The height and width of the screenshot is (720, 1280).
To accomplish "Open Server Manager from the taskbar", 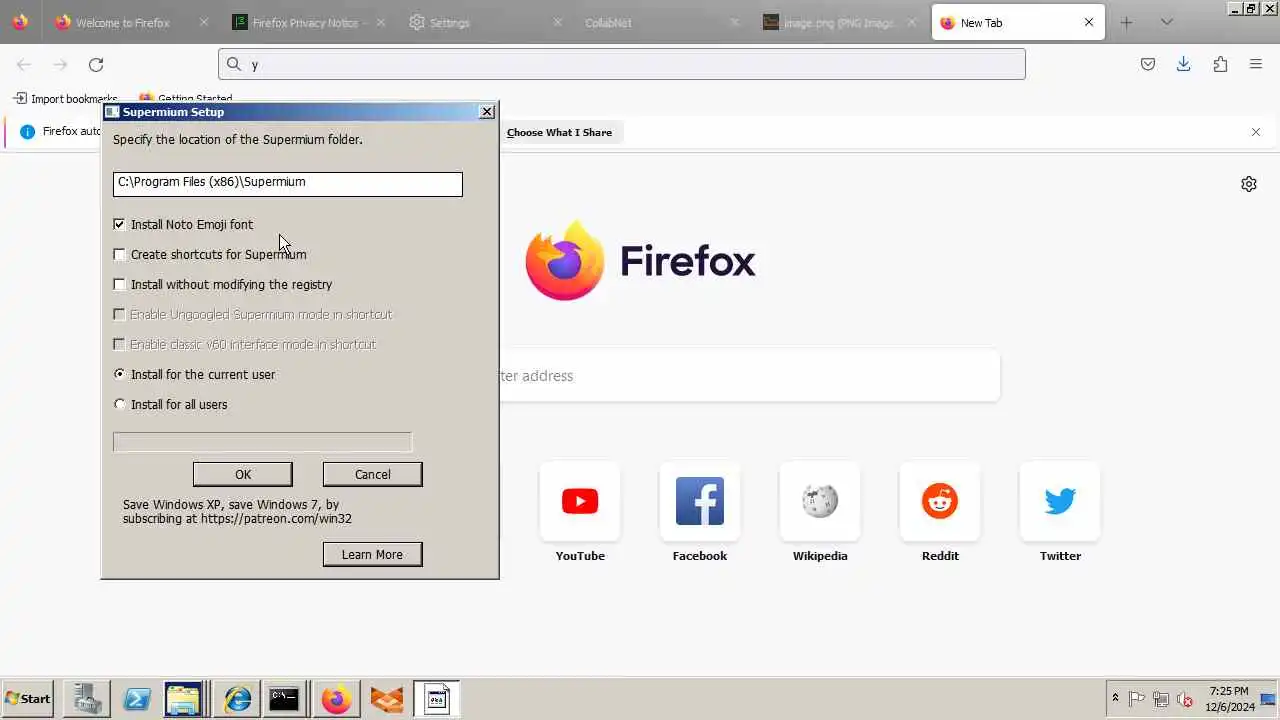I will tap(87, 699).
